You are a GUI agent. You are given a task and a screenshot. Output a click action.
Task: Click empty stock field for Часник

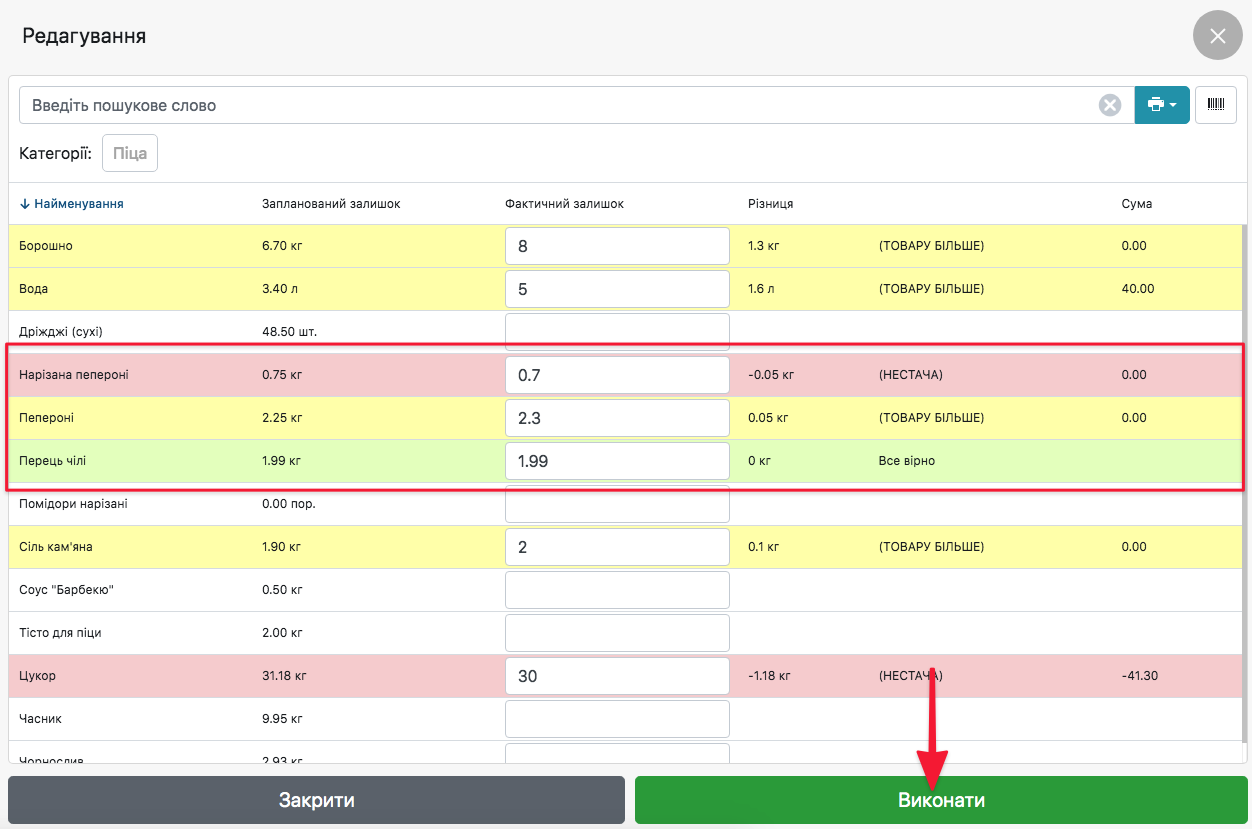coord(617,719)
